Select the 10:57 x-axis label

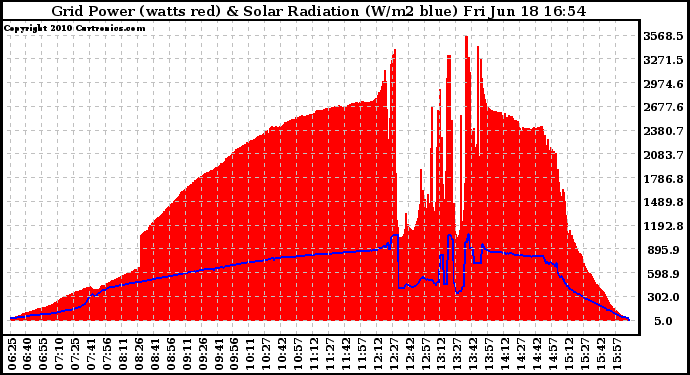[x=298, y=353]
